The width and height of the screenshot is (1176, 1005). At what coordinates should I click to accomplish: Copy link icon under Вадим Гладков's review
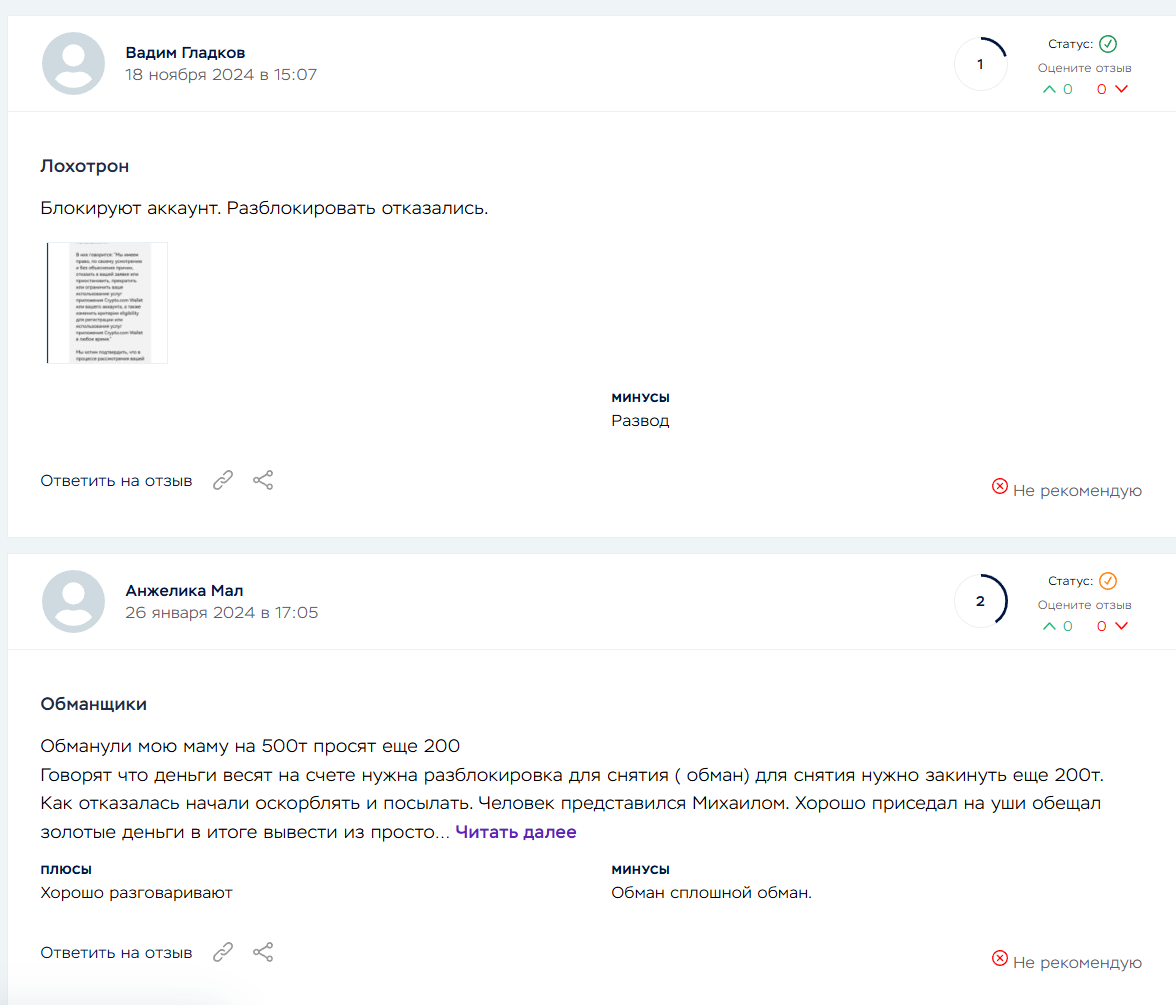pos(223,480)
